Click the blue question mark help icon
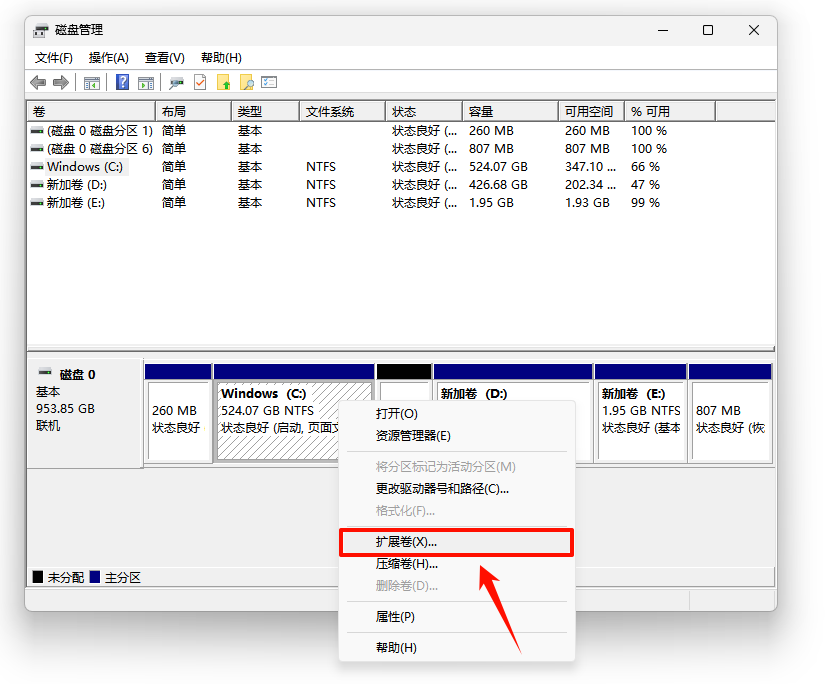The image size is (837, 684). (122, 83)
